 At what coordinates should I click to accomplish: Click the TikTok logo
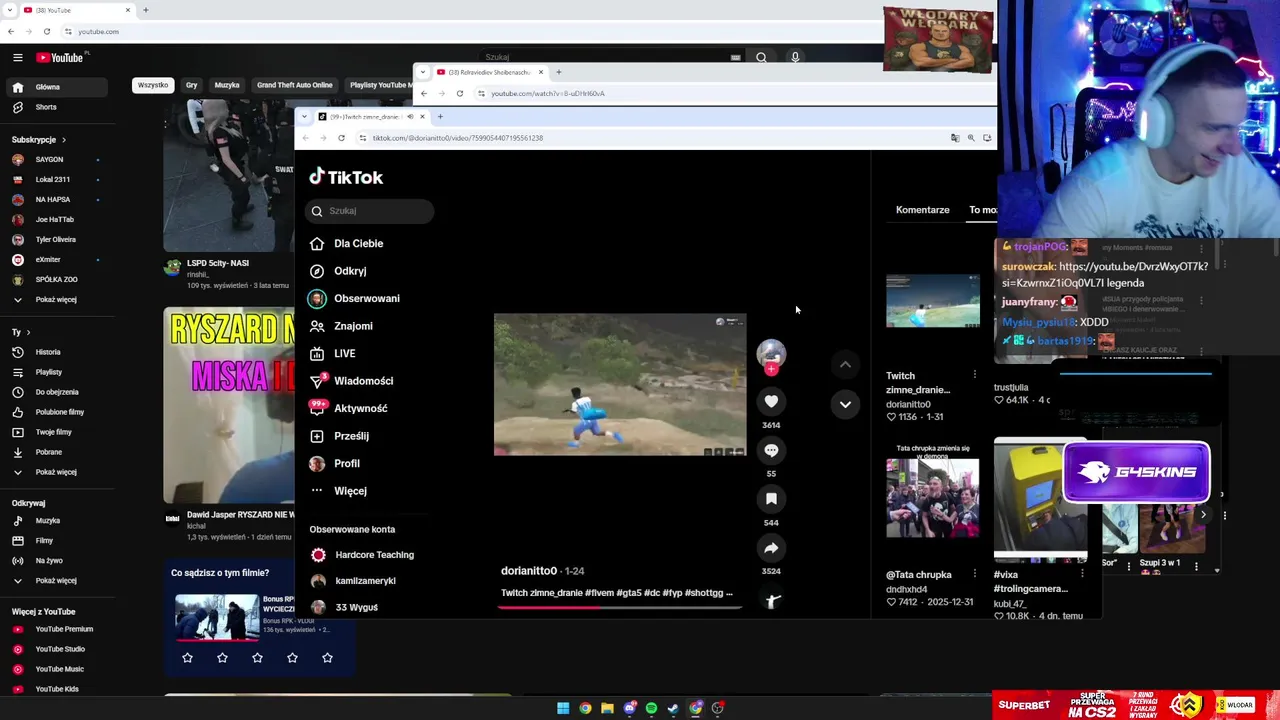pos(346,177)
